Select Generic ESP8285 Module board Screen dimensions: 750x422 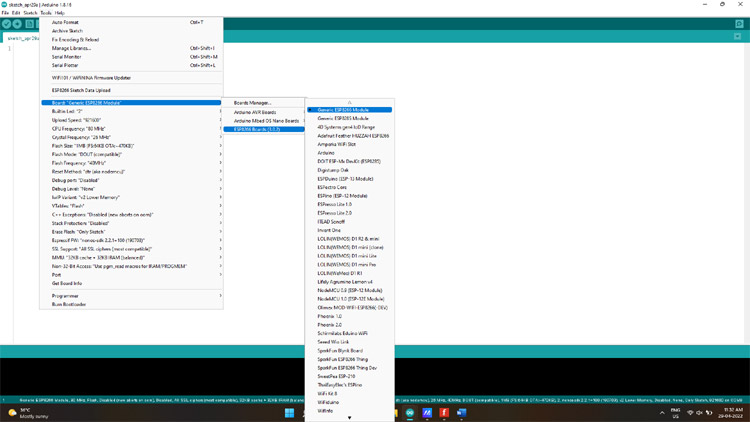tap(349, 118)
